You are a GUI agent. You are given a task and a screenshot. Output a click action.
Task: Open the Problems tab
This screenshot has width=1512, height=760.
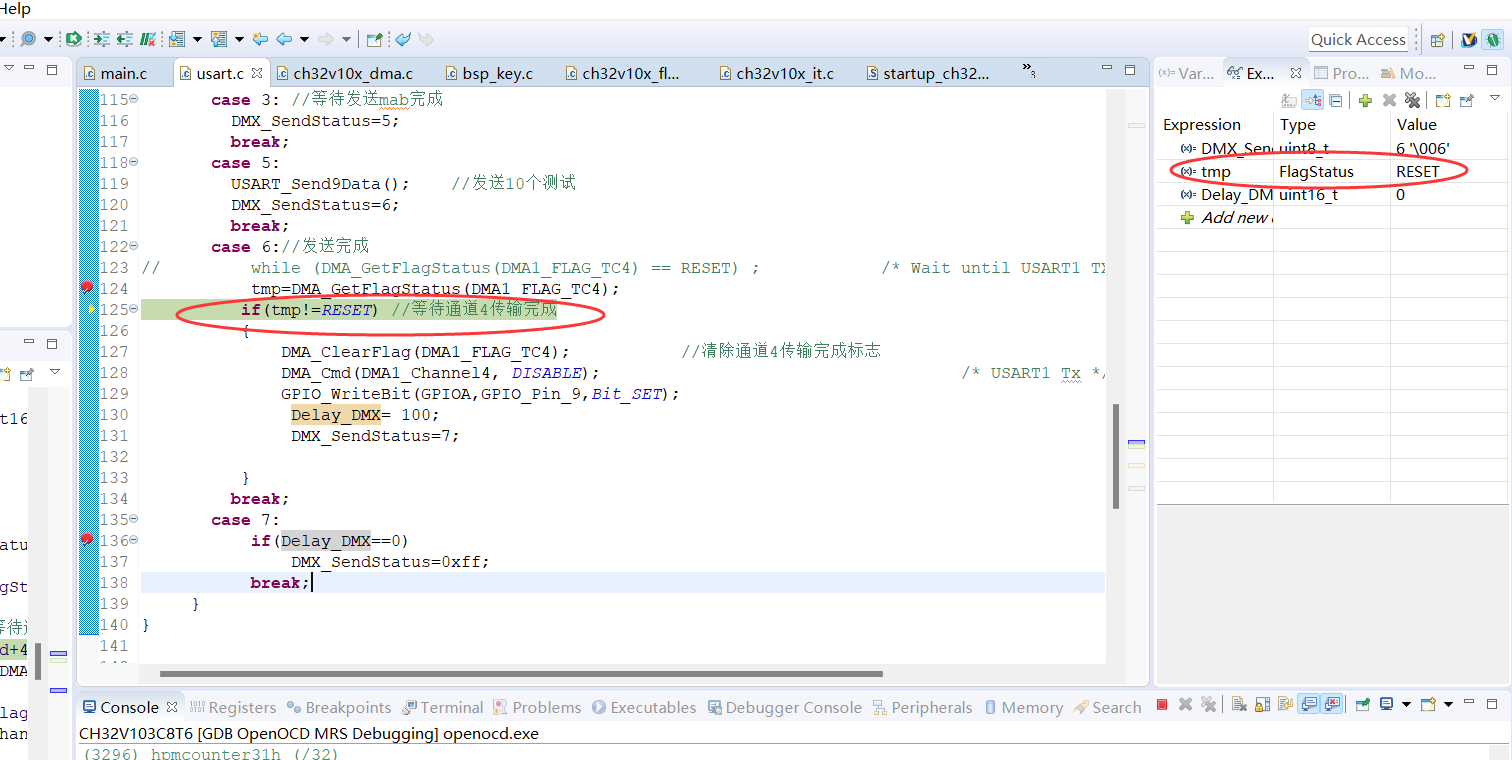(537, 707)
